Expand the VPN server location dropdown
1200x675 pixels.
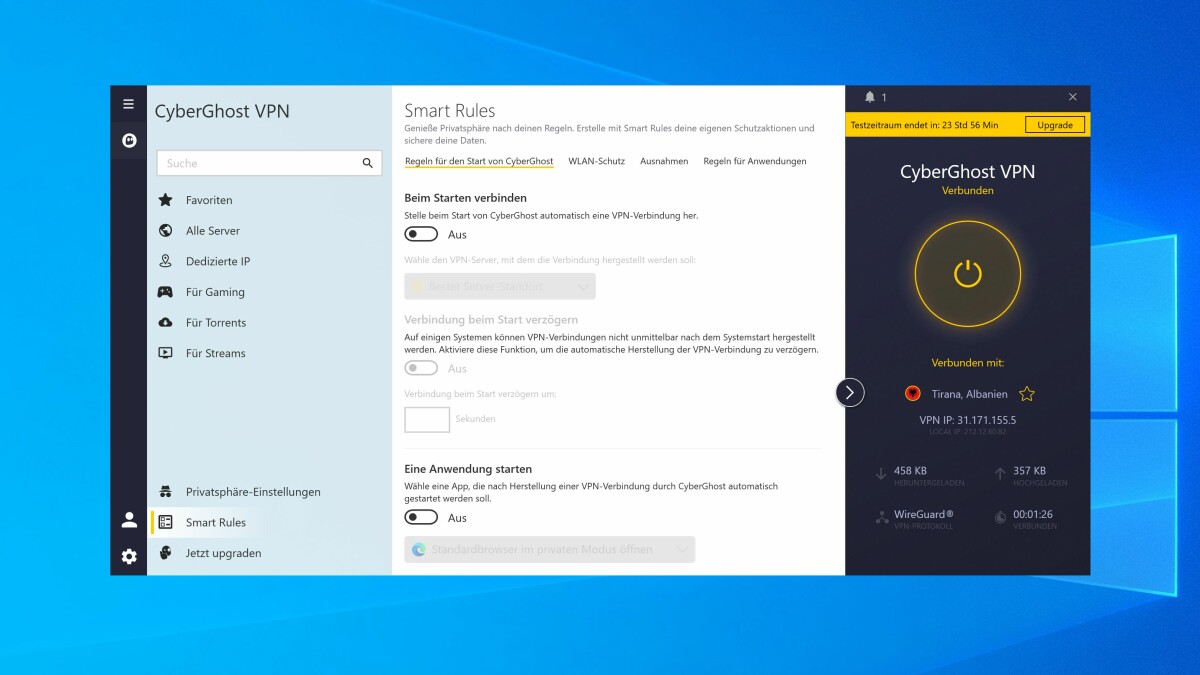tap(500, 286)
